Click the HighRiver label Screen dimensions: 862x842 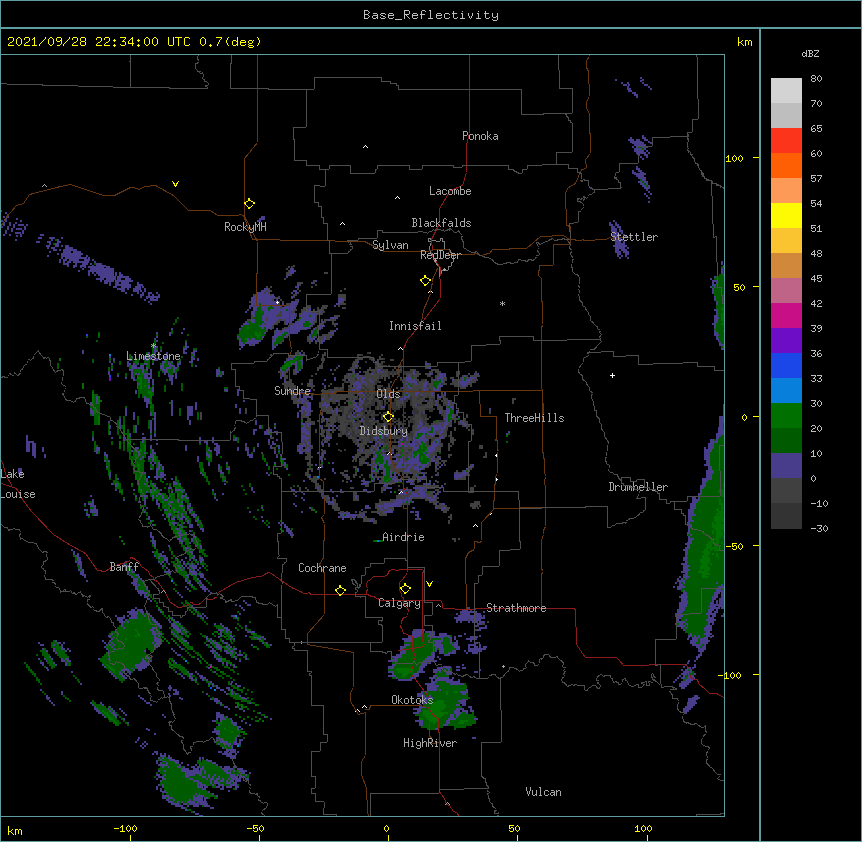click(x=430, y=743)
